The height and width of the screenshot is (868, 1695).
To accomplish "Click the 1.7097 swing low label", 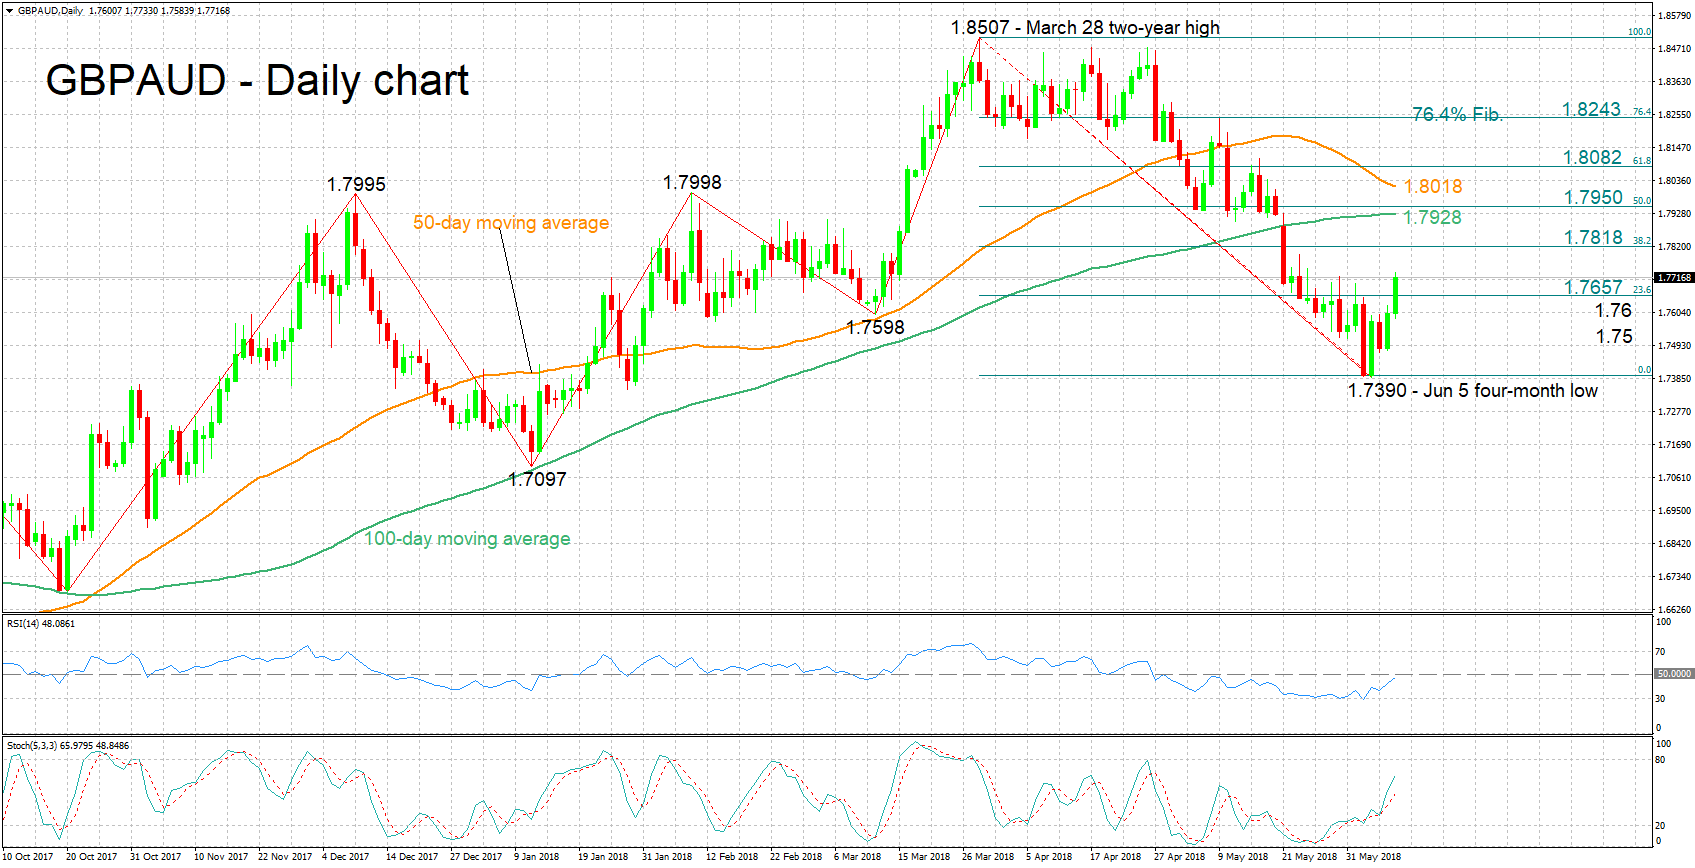I will (537, 479).
